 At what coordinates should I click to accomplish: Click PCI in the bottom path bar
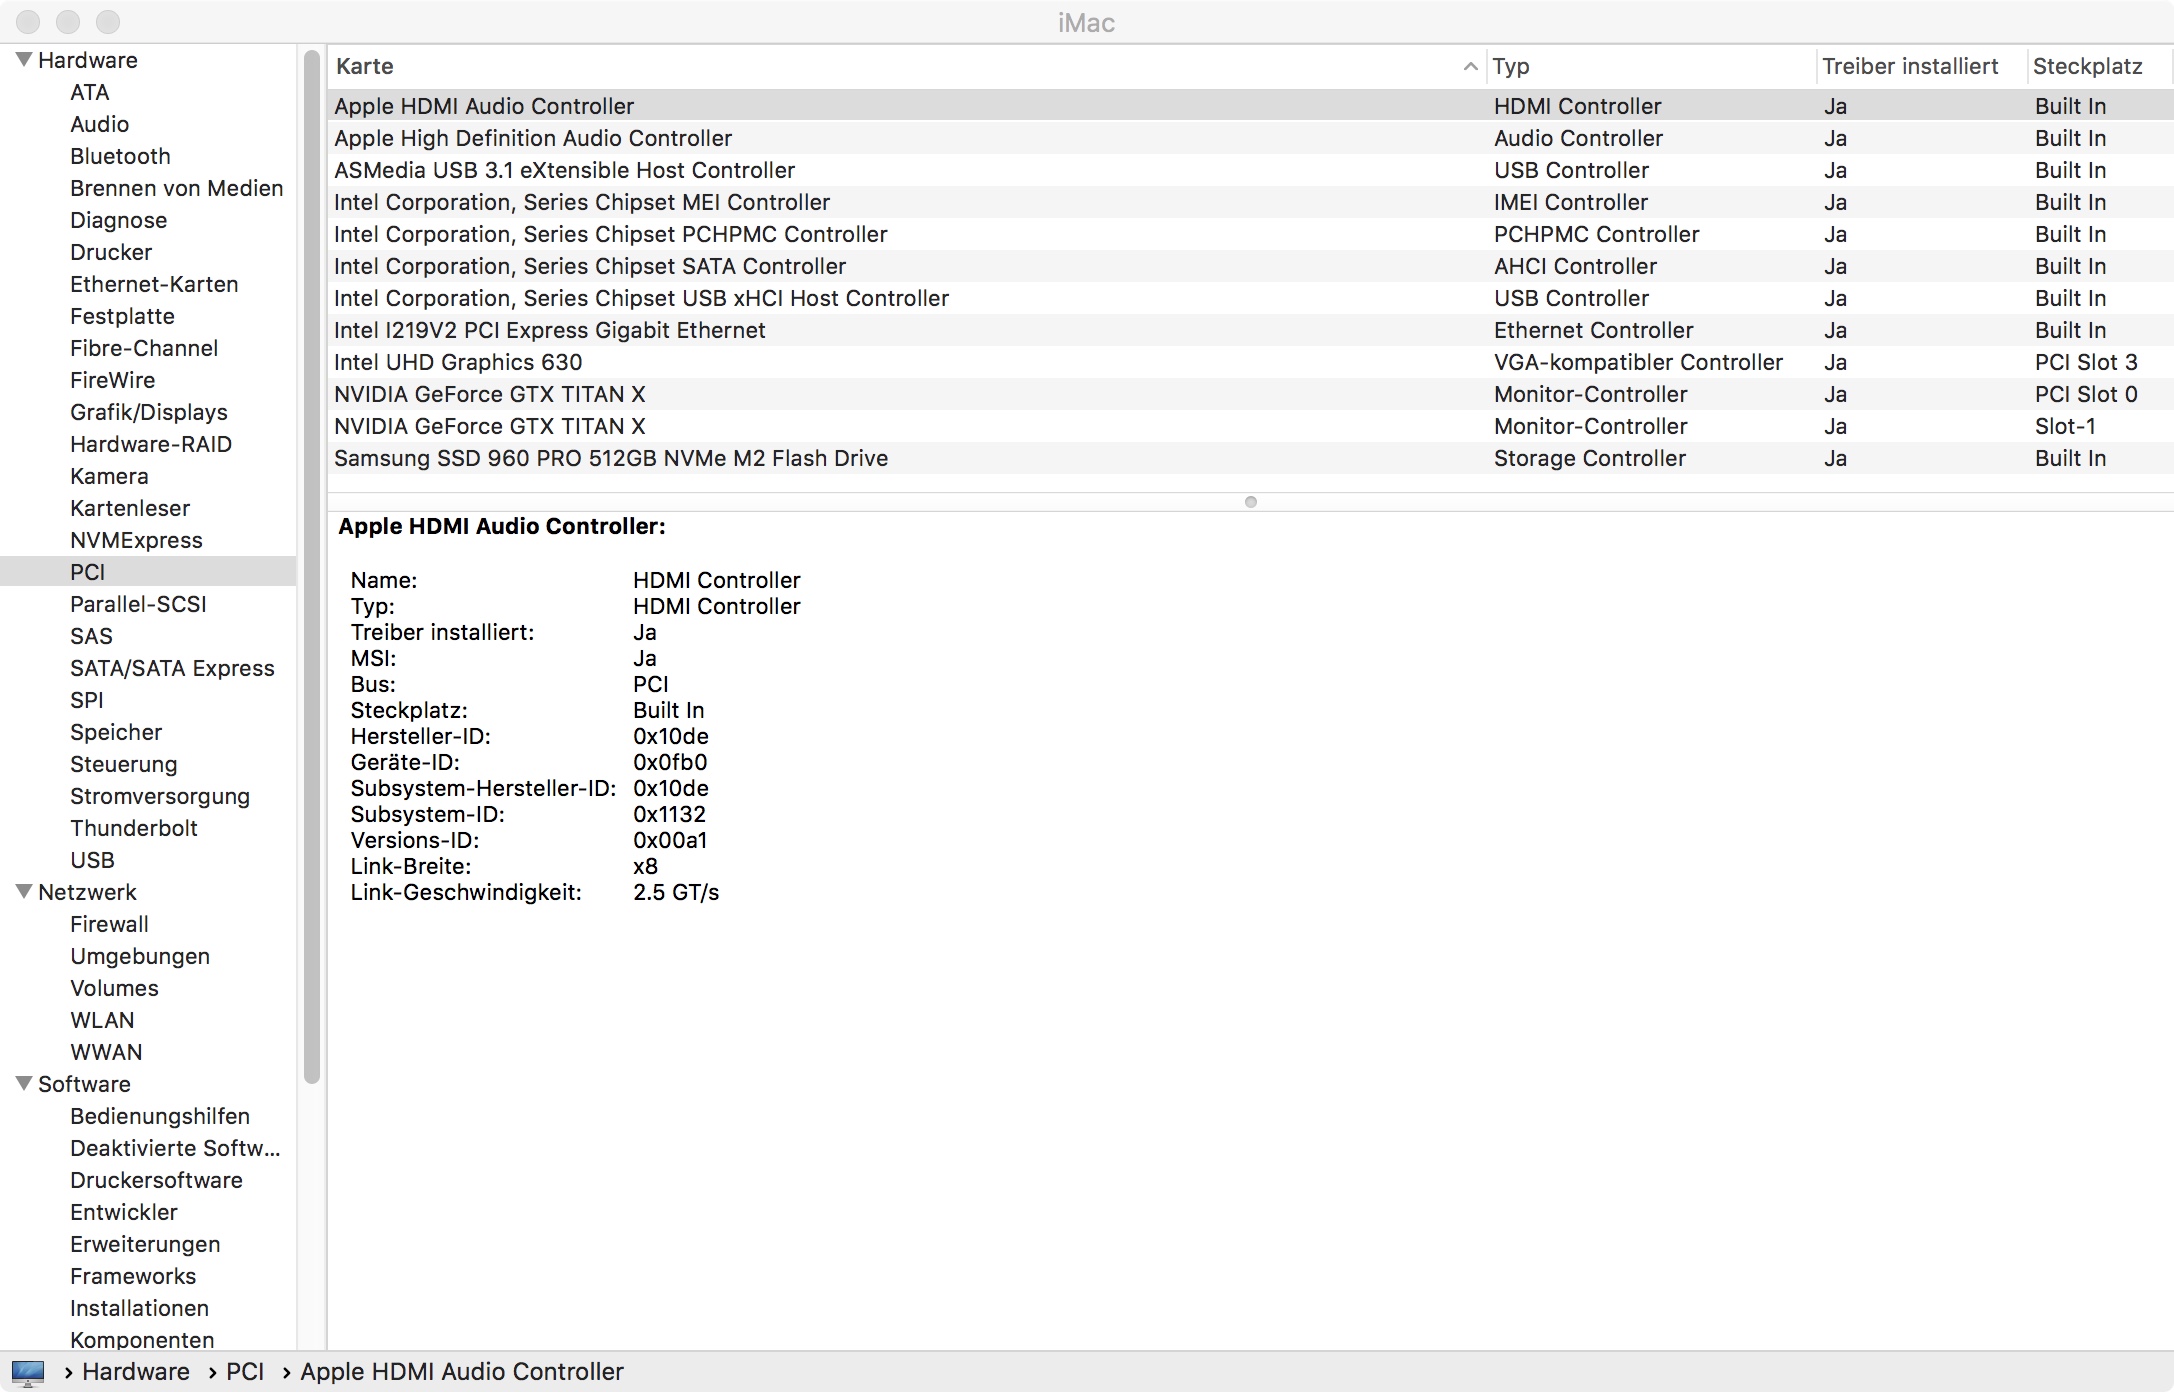(245, 1372)
